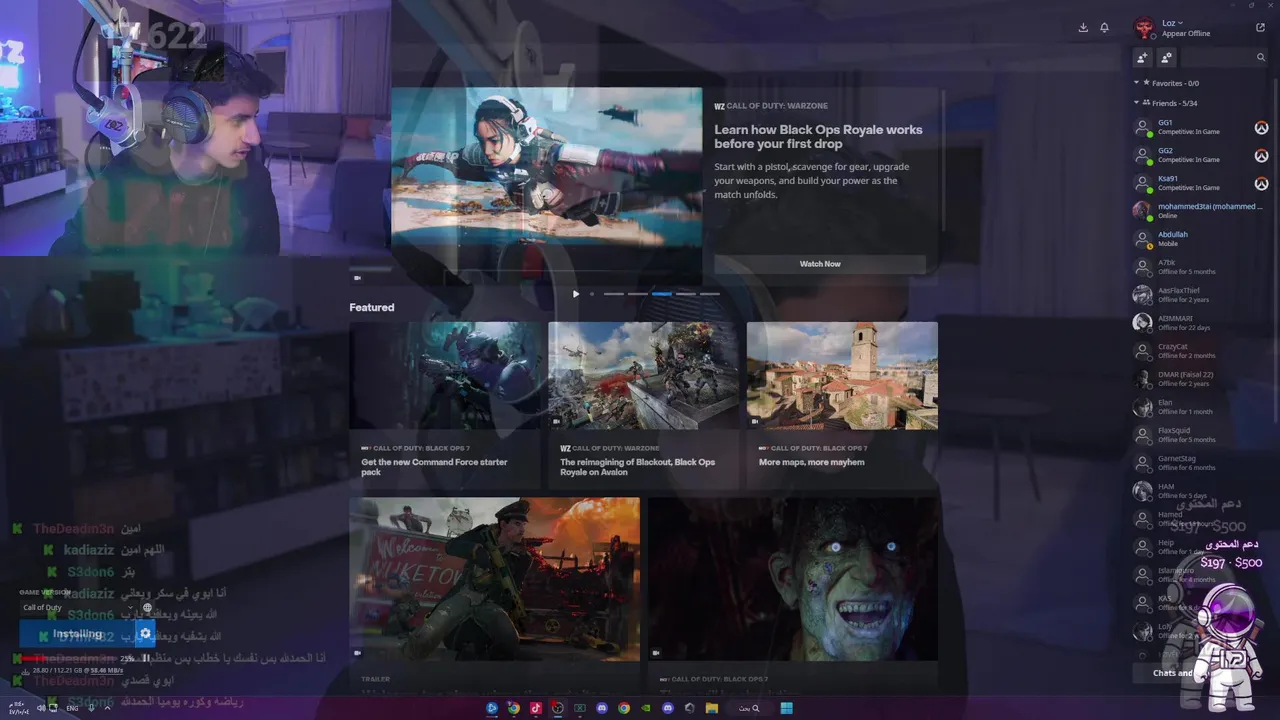The image size is (1280, 720).
Task: Click ENG language indicator
Action: (72, 708)
